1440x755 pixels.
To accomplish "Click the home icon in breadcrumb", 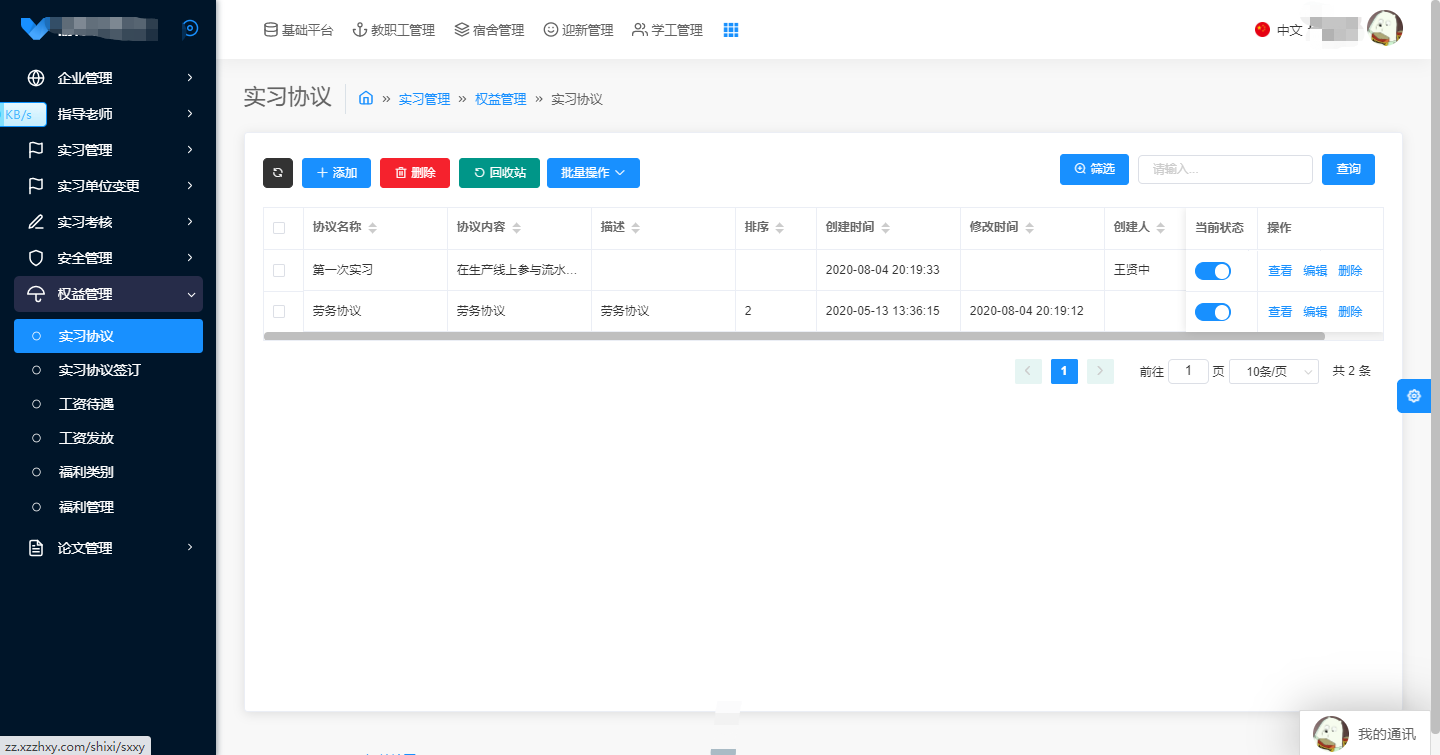I will coord(366,98).
